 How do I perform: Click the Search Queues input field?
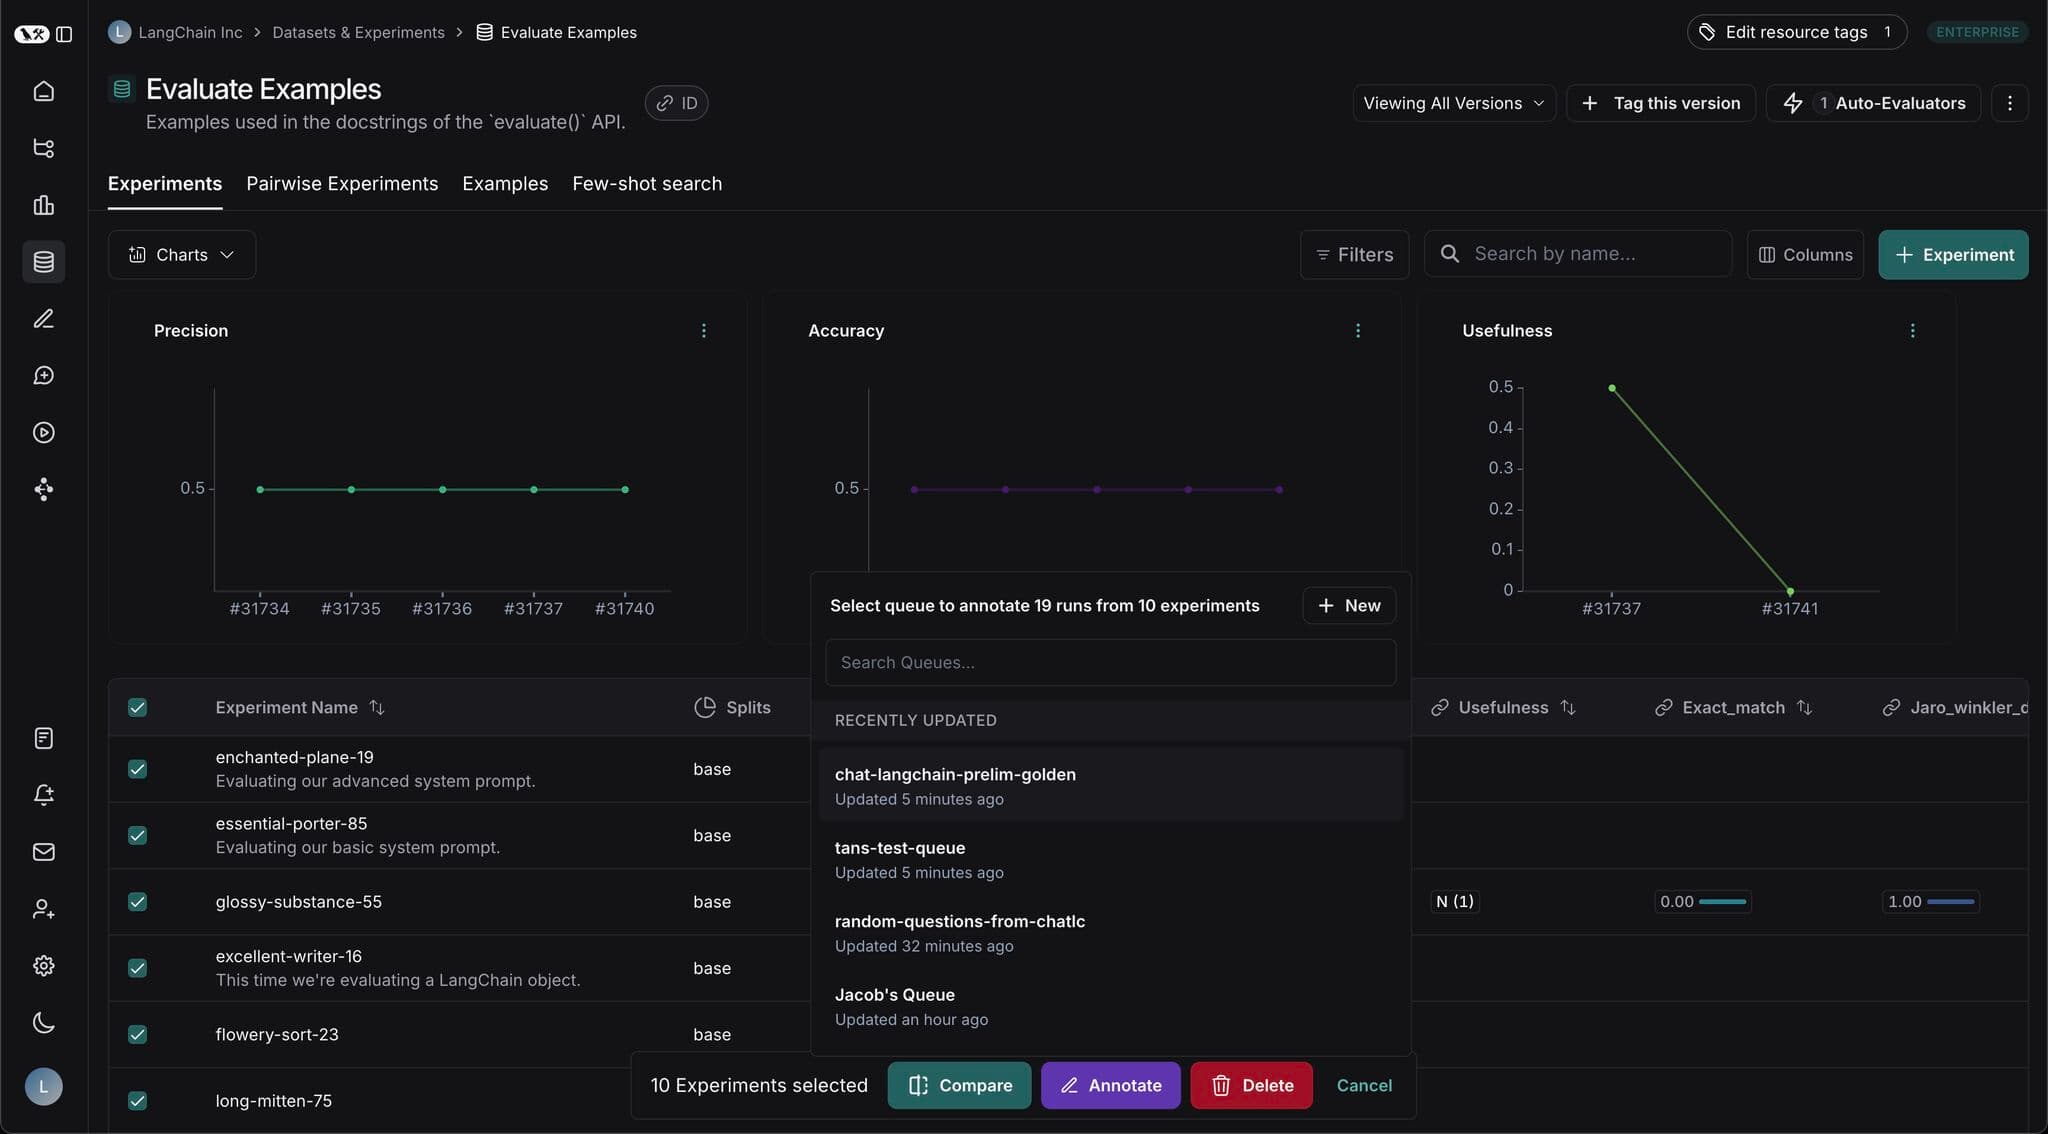click(1110, 662)
